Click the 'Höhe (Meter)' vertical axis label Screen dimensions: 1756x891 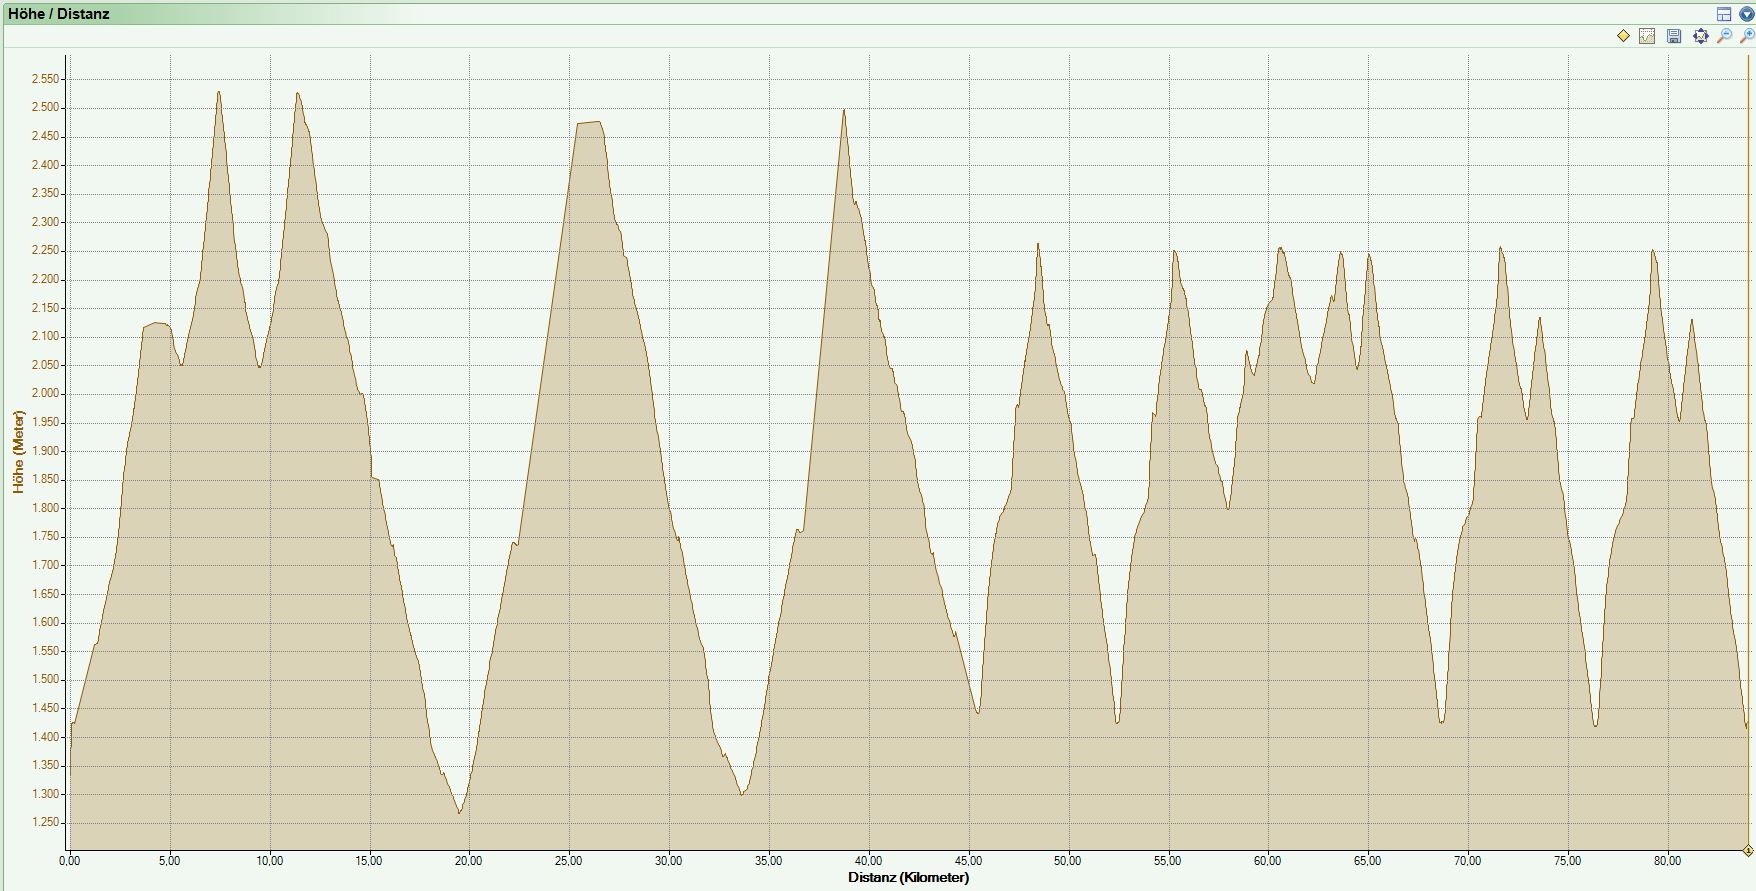click(18, 452)
